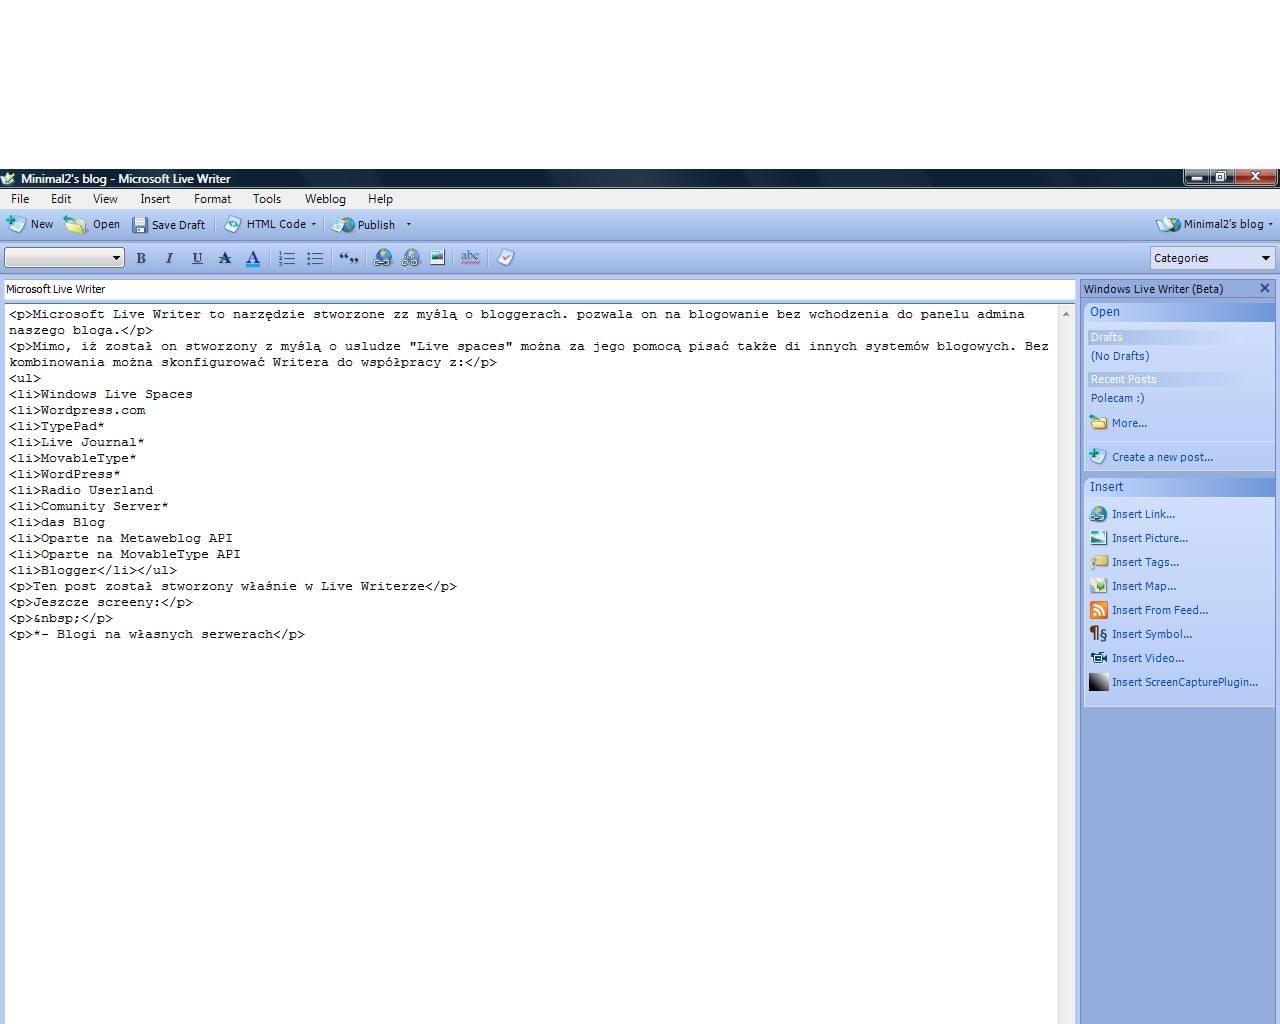The width and height of the screenshot is (1280, 1024).
Task: Open the Format menu
Action: pos(212,199)
